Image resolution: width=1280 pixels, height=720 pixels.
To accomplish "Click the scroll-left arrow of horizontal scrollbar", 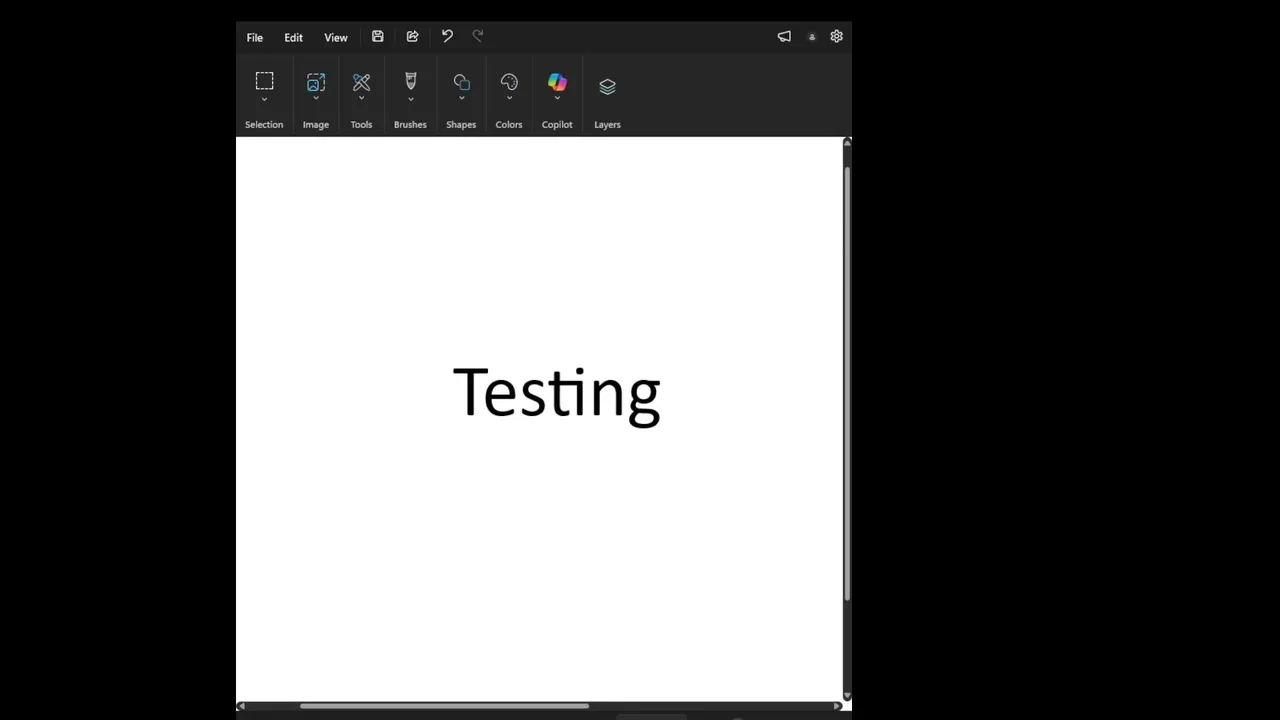I will point(240,707).
